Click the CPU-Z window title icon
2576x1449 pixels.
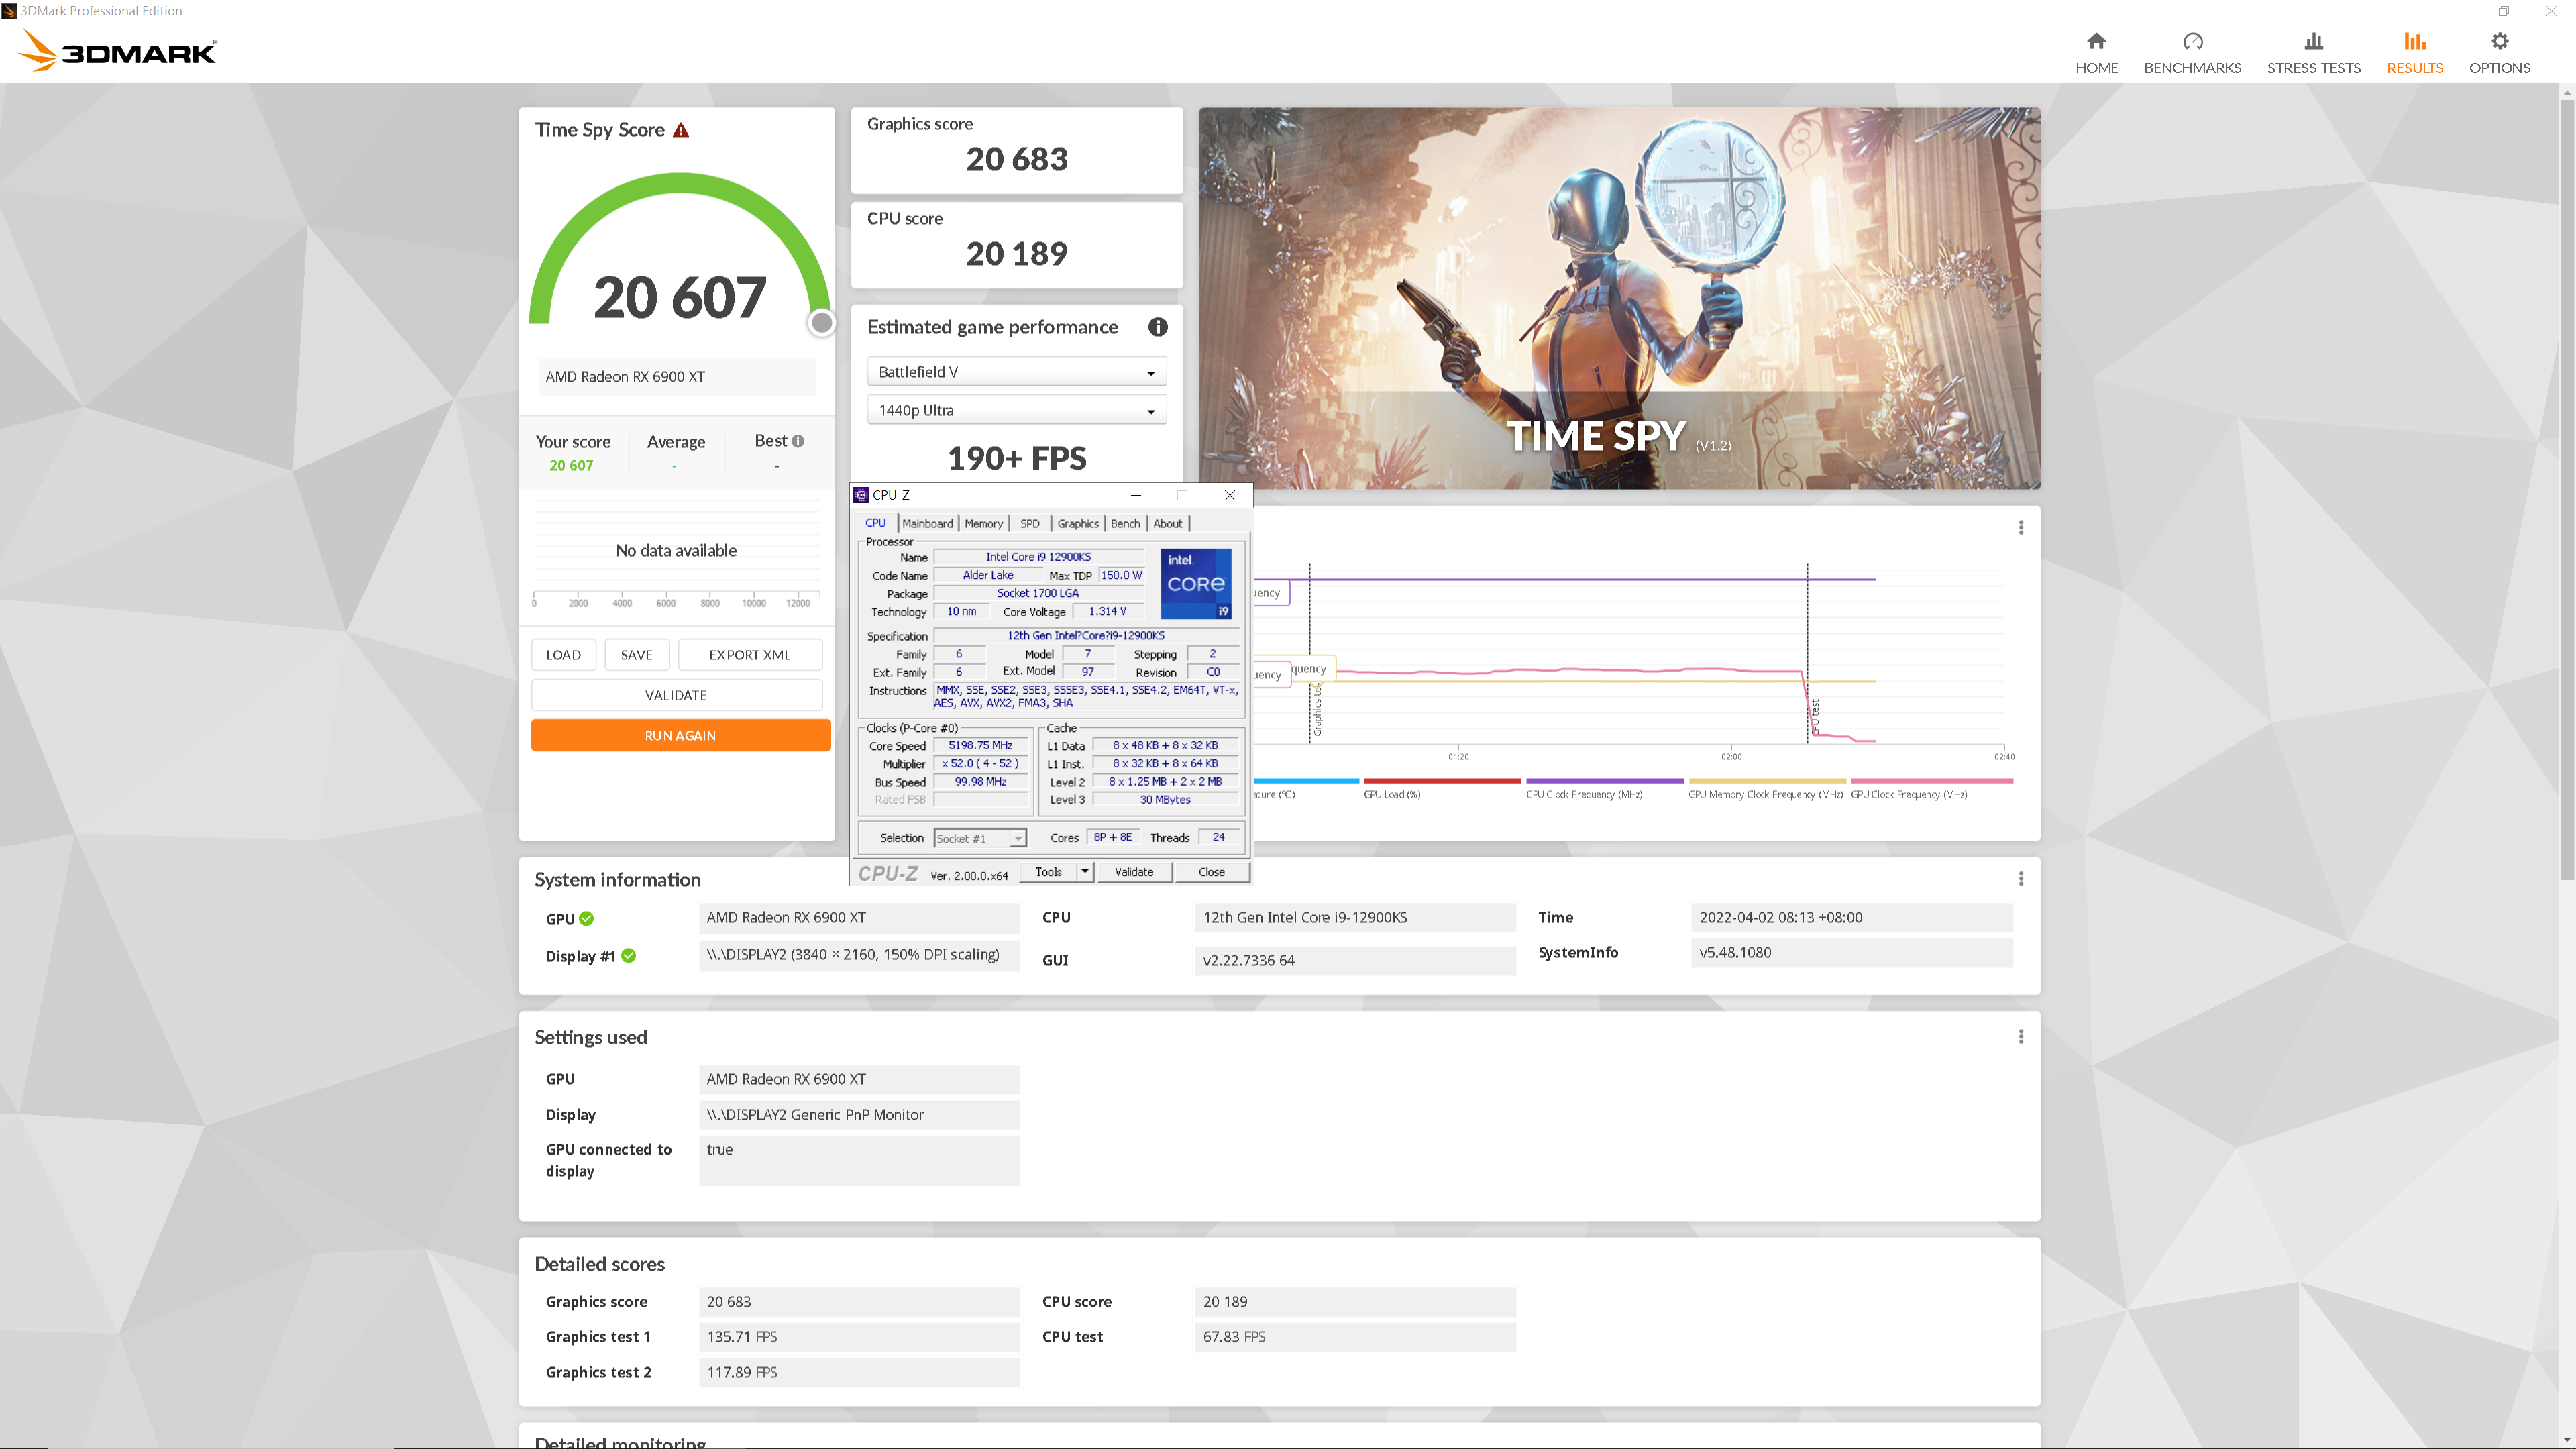pyautogui.click(x=861, y=495)
